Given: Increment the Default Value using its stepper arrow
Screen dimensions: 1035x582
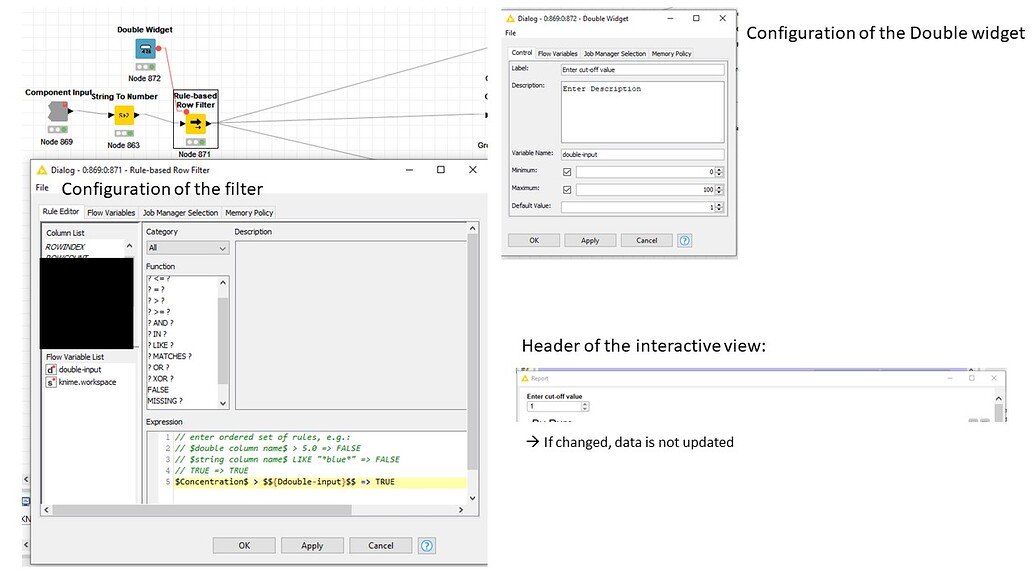Looking at the screenshot, I should coord(718,204).
